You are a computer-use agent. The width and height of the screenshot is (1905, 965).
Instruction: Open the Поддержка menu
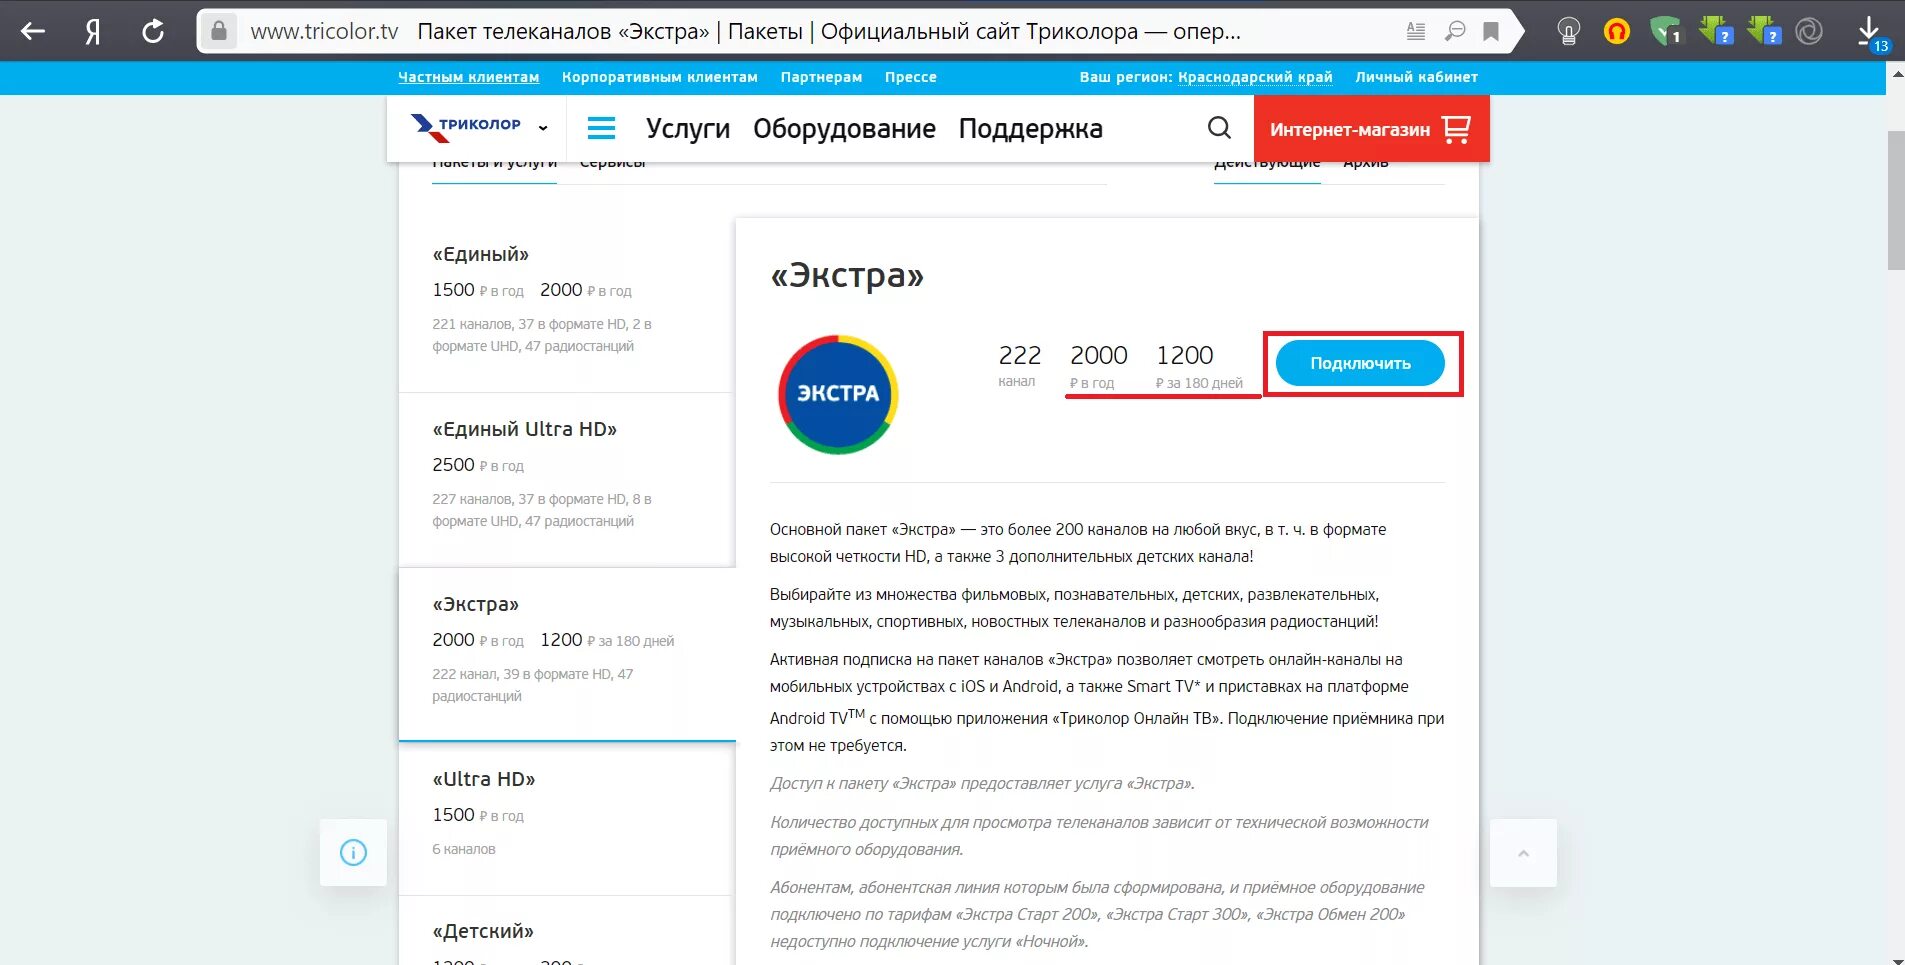tap(1030, 129)
